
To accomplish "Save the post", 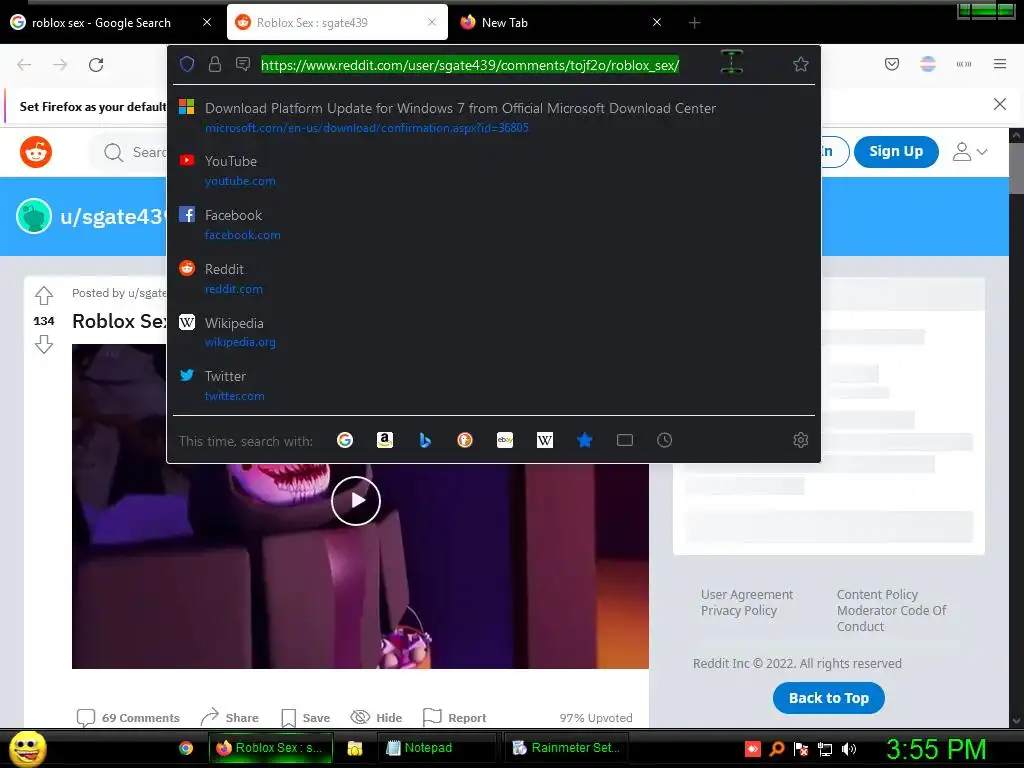I will tap(306, 718).
